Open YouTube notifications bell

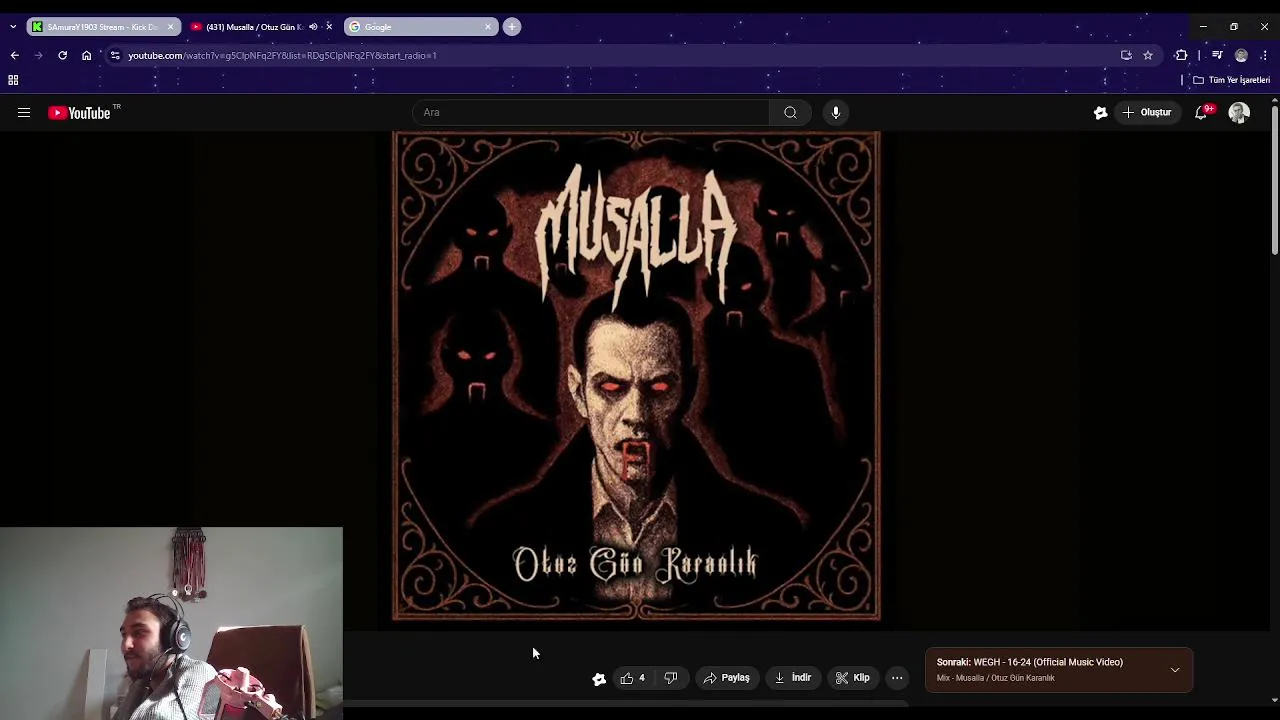click(x=1201, y=113)
